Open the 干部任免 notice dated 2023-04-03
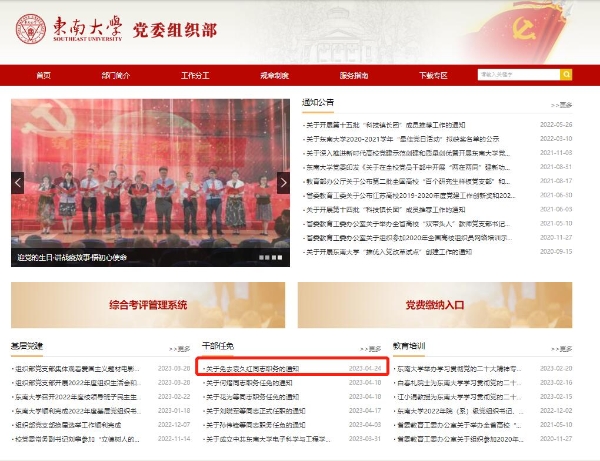The height and width of the screenshot is (461, 600). pos(255,425)
